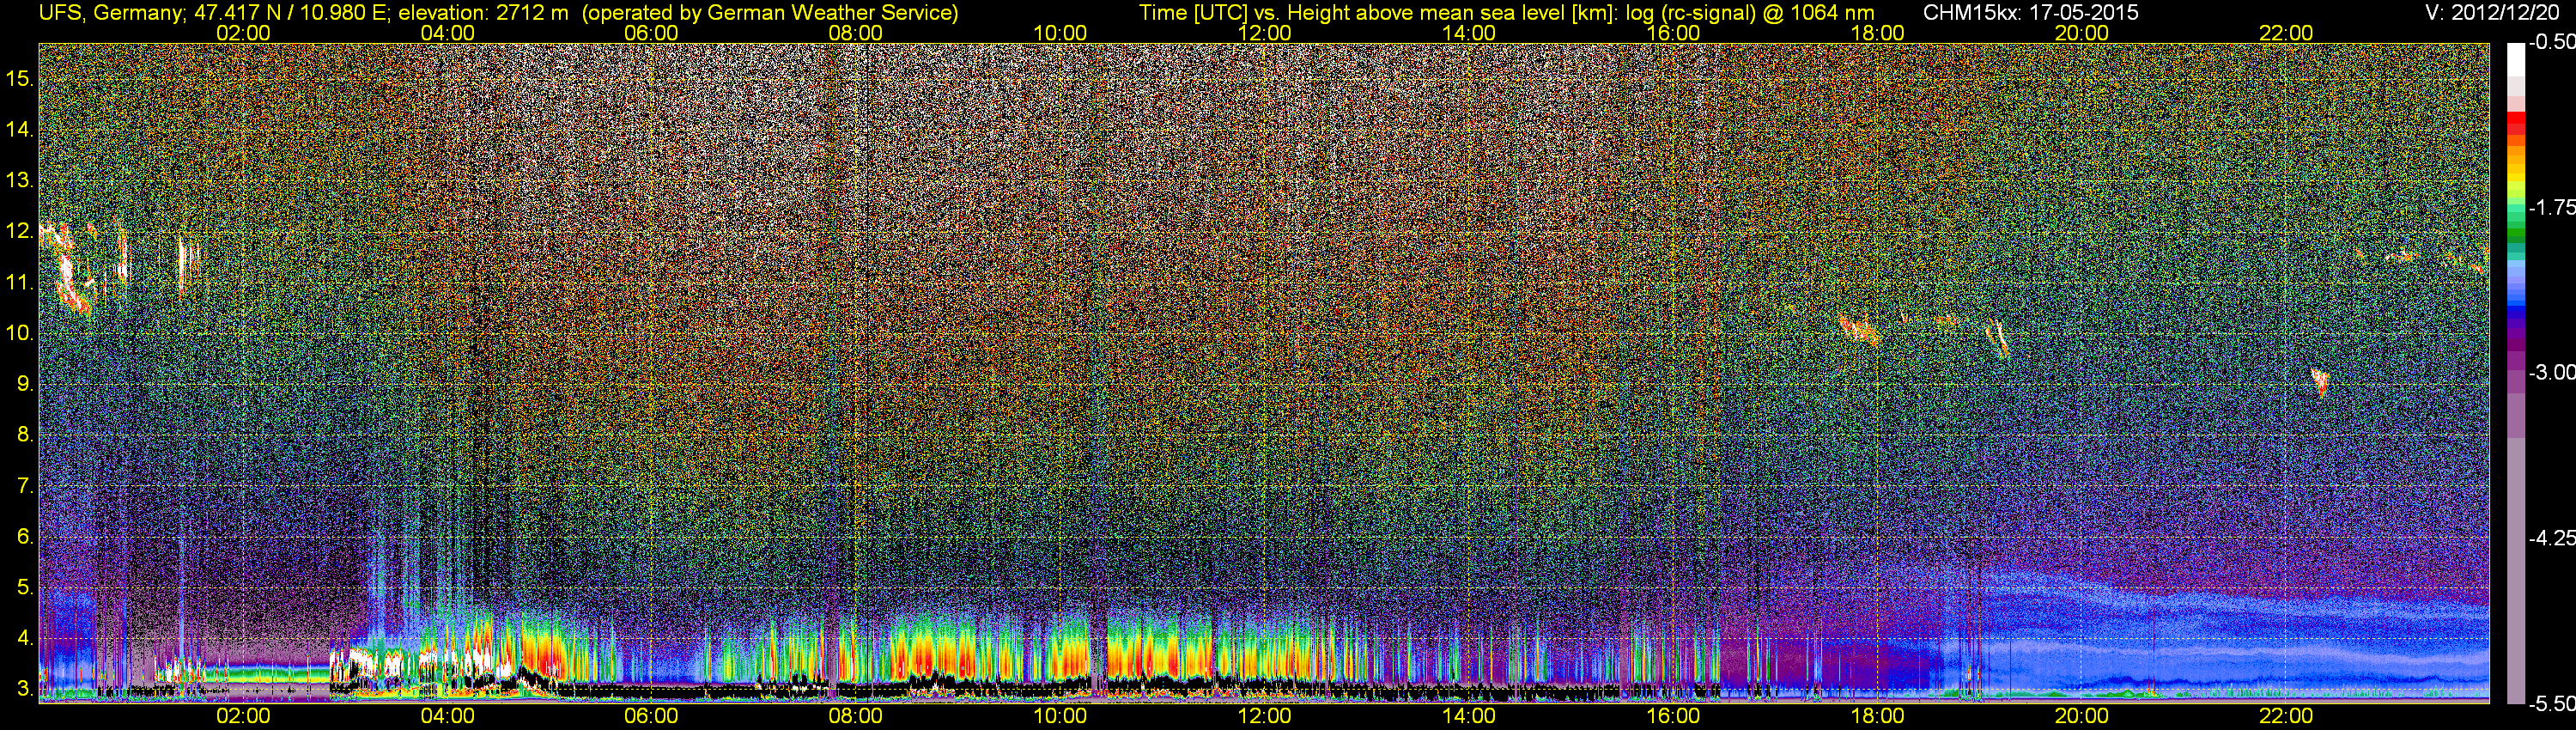Click '(operated by German Weather Service)' text
2576x730 pixels.
pyautogui.click(x=769, y=13)
